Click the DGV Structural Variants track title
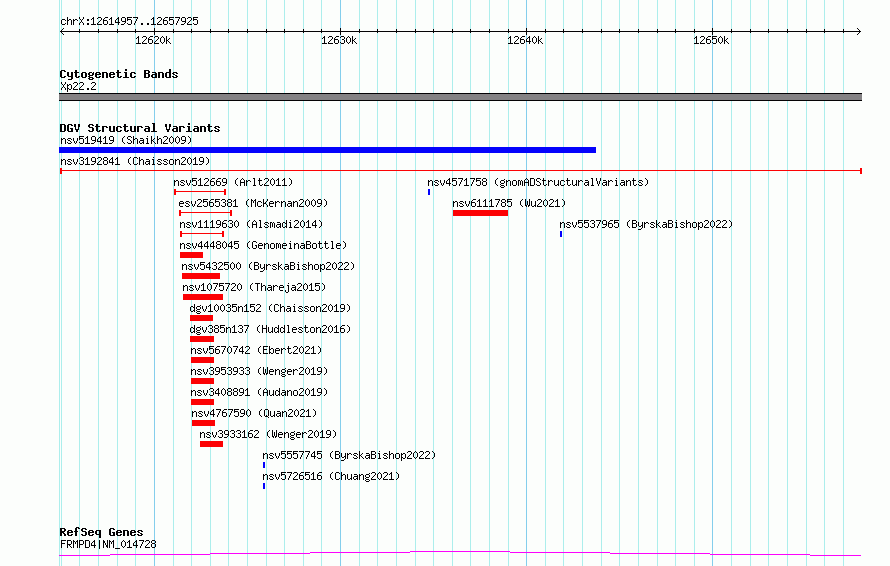Viewport: 890px width, 566px height. tap(140, 128)
